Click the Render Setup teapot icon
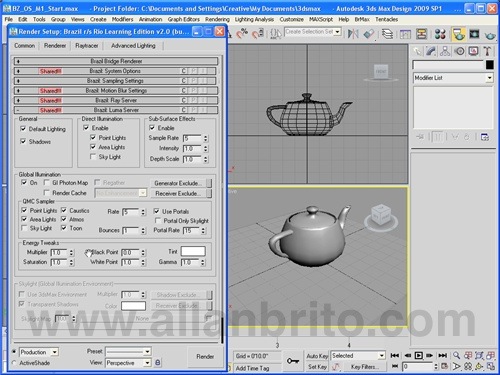 (459, 34)
